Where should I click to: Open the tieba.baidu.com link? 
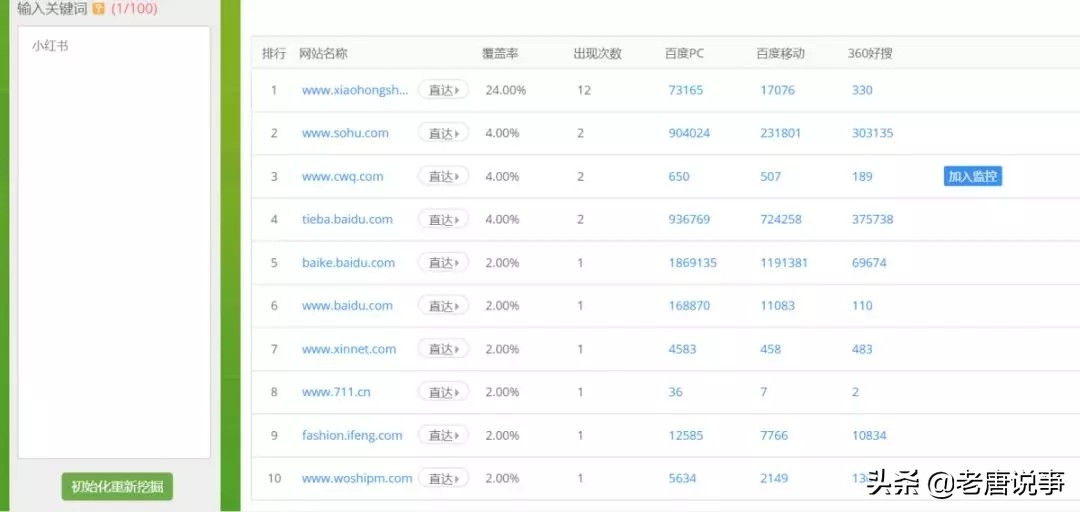point(347,219)
